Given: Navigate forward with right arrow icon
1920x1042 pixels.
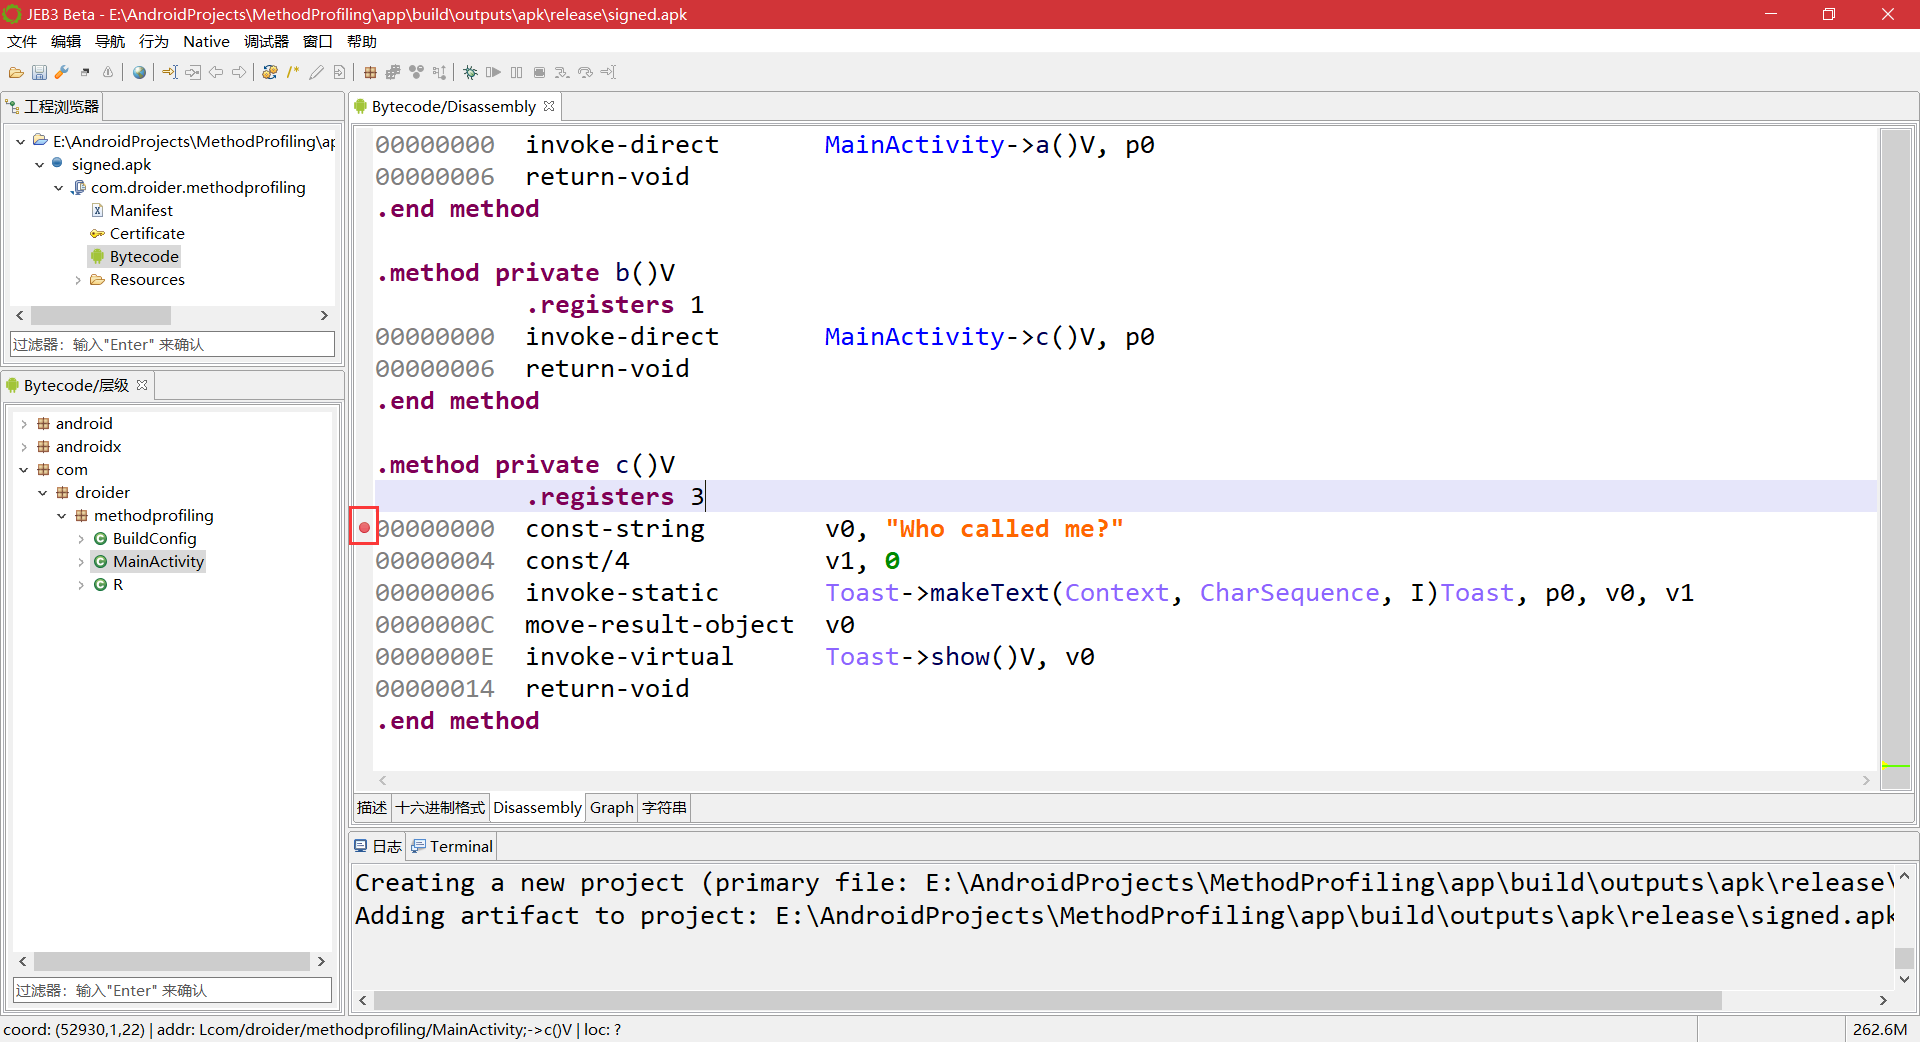Looking at the screenshot, I should (x=239, y=72).
